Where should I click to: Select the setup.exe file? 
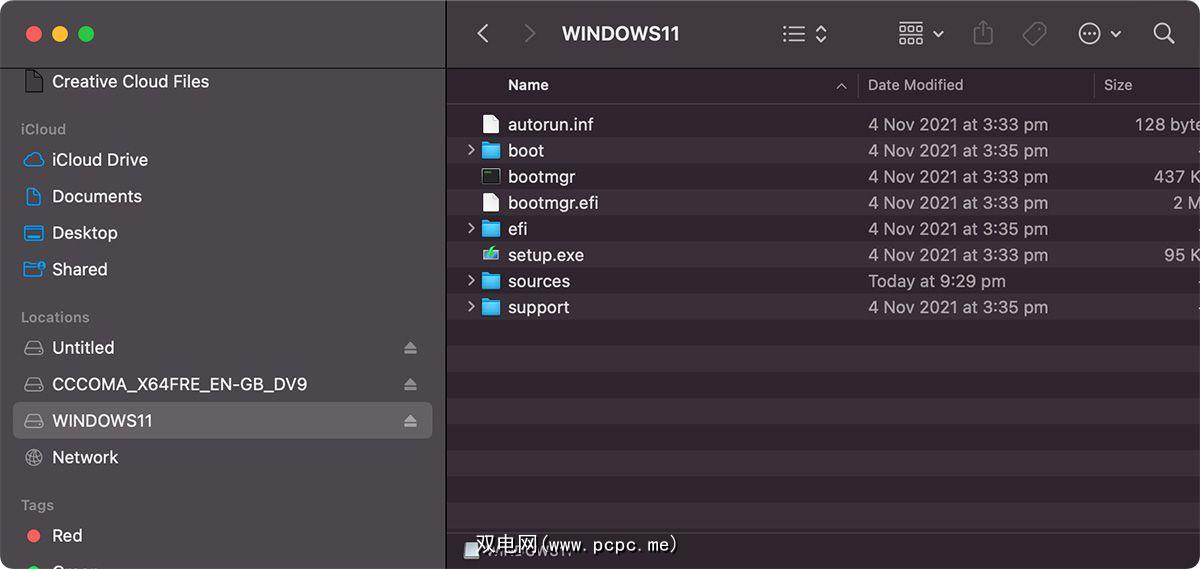click(x=545, y=255)
